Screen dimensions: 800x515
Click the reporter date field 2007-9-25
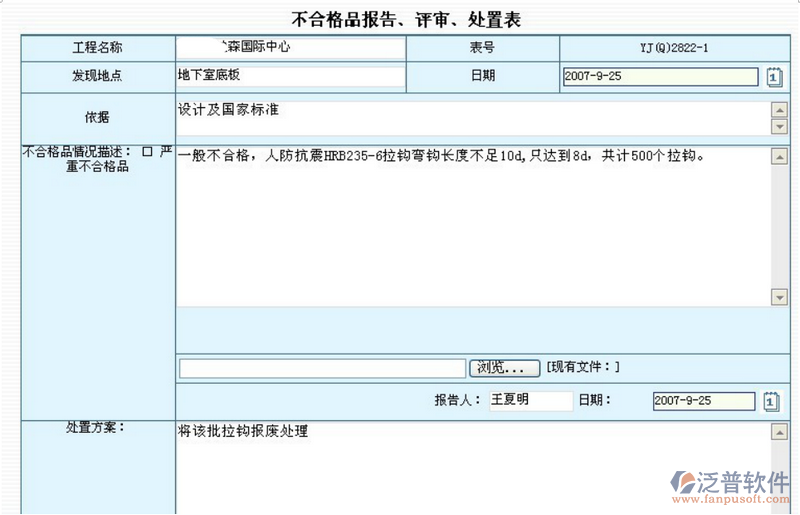click(x=704, y=401)
